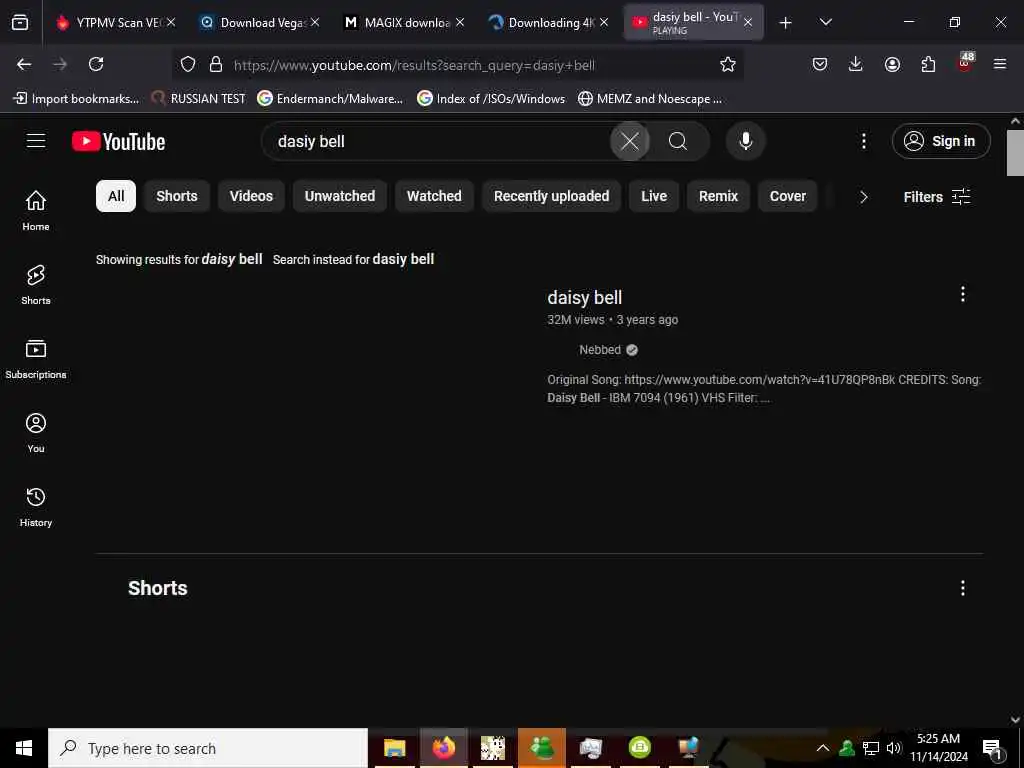Click the extension icon with badge 48
Viewport: 1024px width, 768px height.
pyautogui.click(x=965, y=63)
